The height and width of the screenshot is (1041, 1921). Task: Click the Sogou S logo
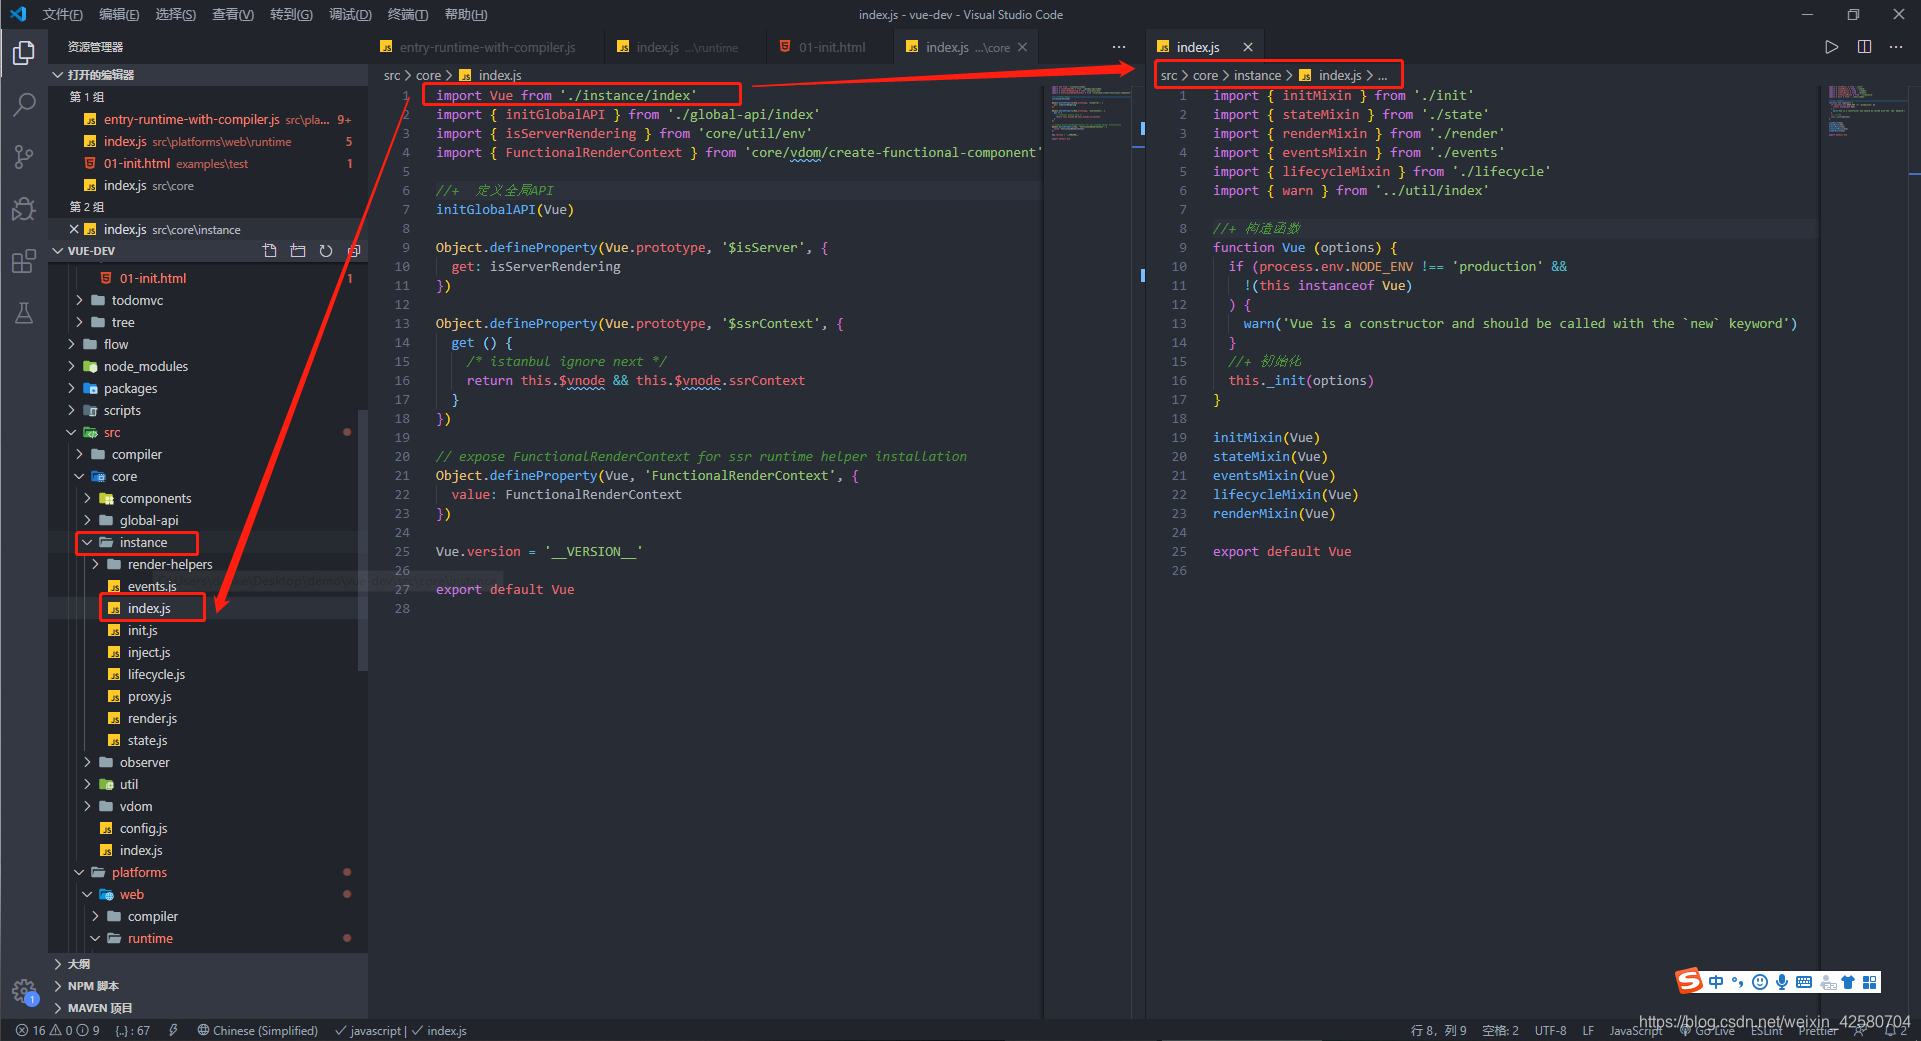pyautogui.click(x=1690, y=981)
